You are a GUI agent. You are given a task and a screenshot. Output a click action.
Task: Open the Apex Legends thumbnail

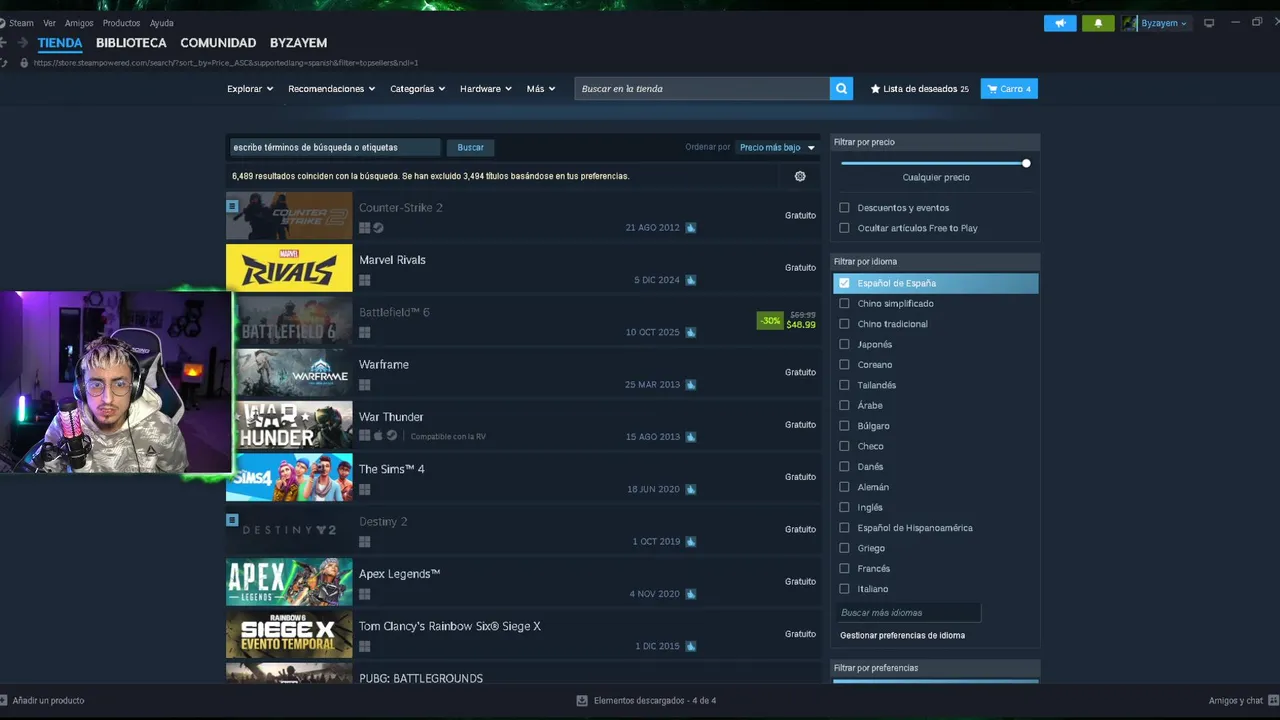[x=289, y=582]
